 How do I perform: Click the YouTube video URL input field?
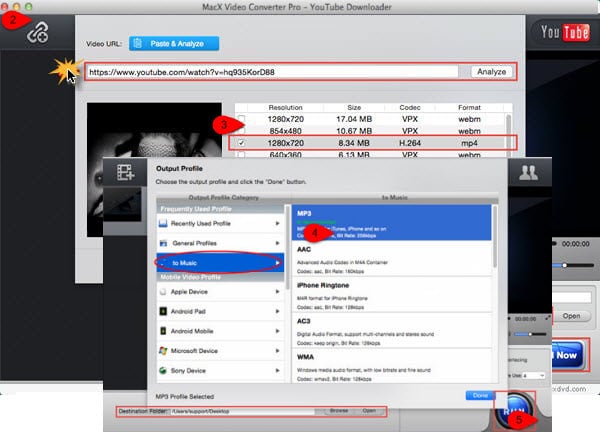coord(272,72)
